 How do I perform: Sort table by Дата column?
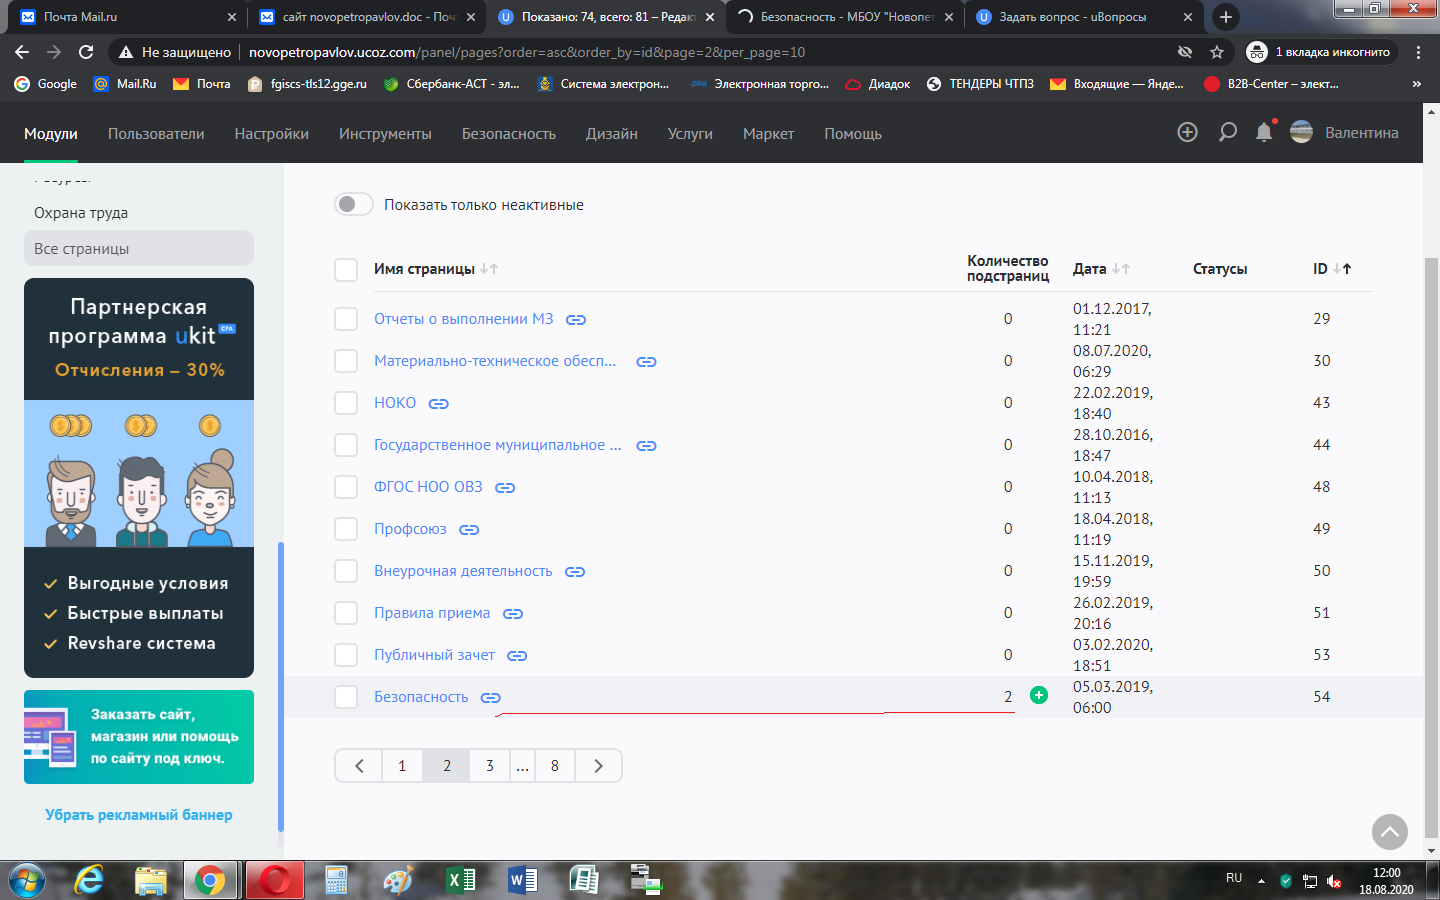pos(1120,269)
